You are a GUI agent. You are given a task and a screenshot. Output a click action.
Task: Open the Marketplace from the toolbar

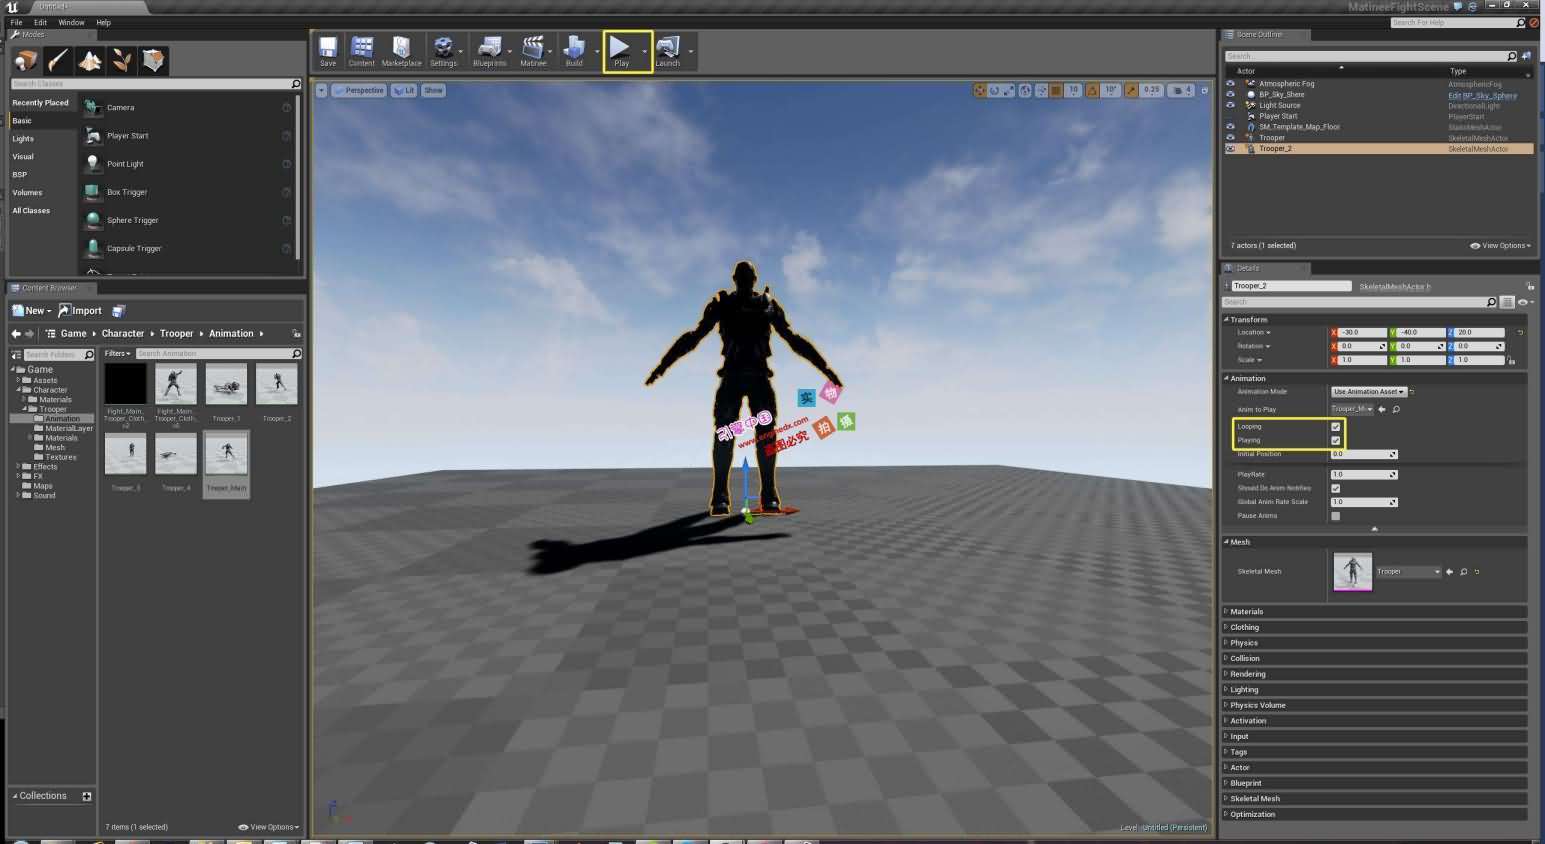click(x=401, y=51)
